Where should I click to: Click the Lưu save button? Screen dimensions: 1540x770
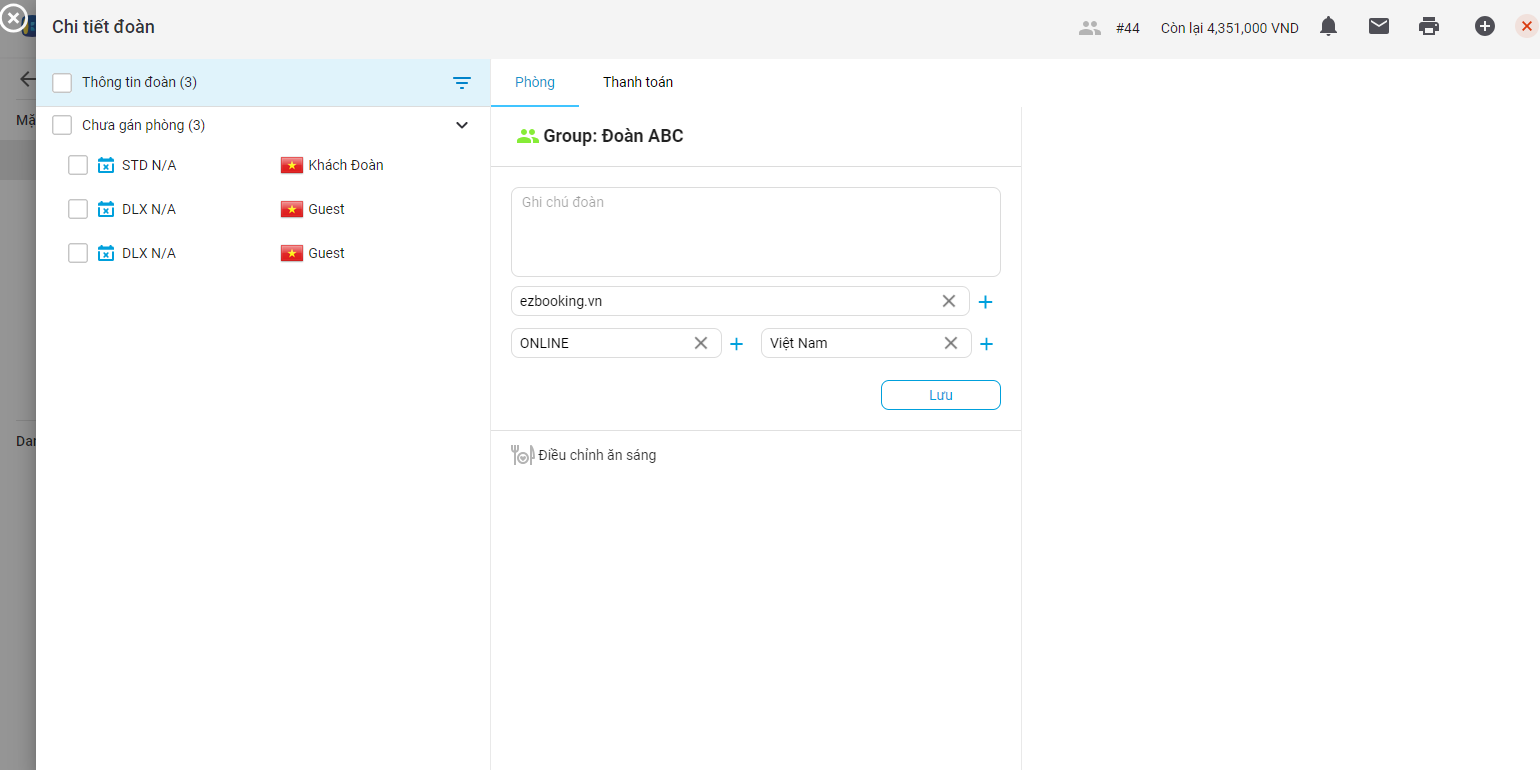940,395
